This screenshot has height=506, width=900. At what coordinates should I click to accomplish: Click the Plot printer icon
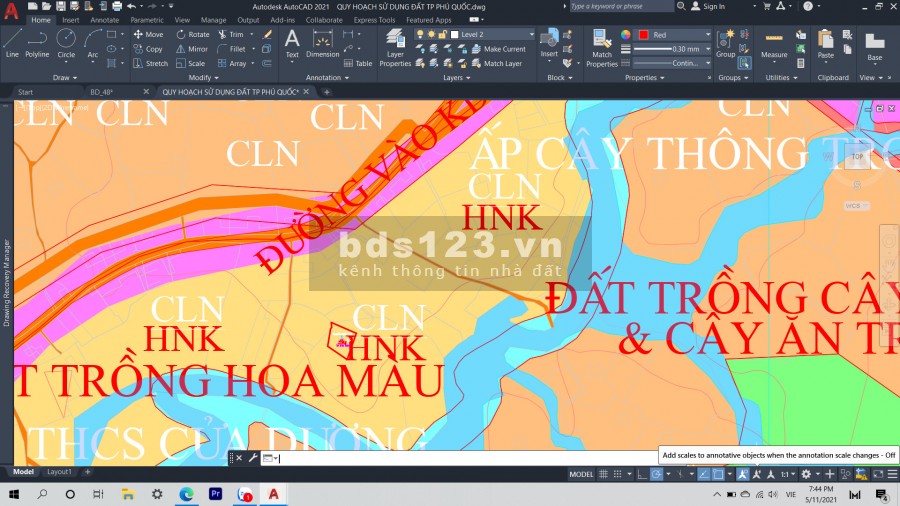pyautogui.click(x=117, y=6)
